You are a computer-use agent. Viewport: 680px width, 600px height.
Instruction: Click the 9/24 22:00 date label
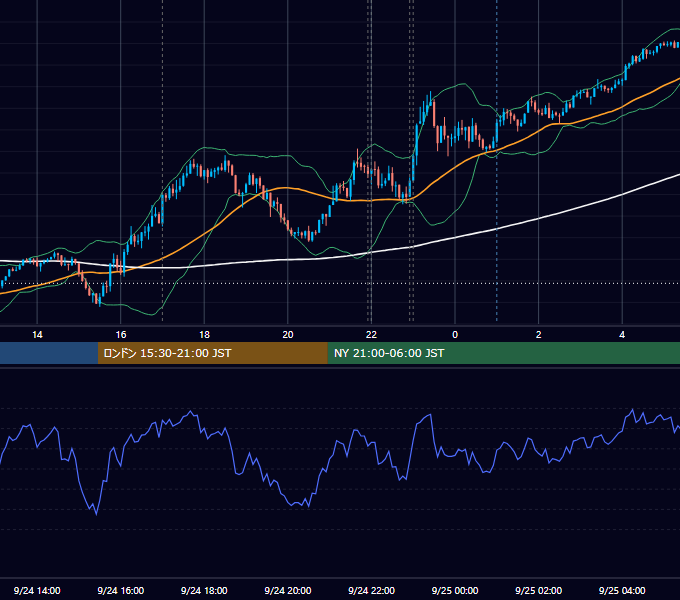pos(372,590)
